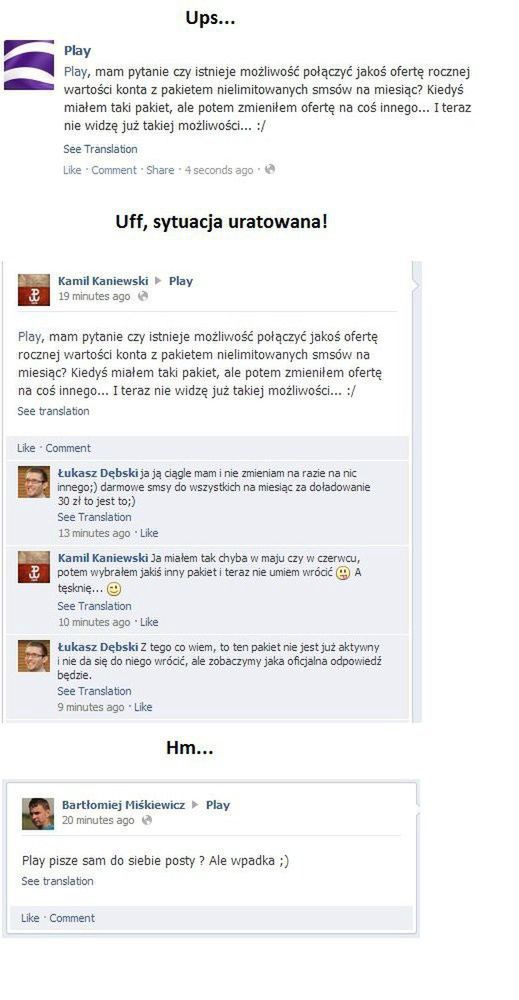Click the globe icon beside '19 minutes ago'
The width and height of the screenshot is (519, 1000).
[x=143, y=297]
